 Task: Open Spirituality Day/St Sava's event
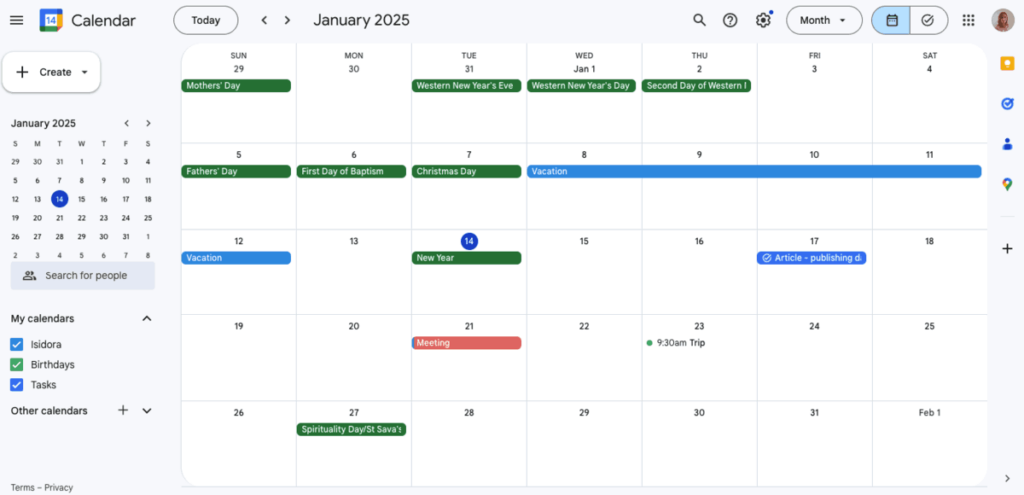pyautogui.click(x=351, y=430)
